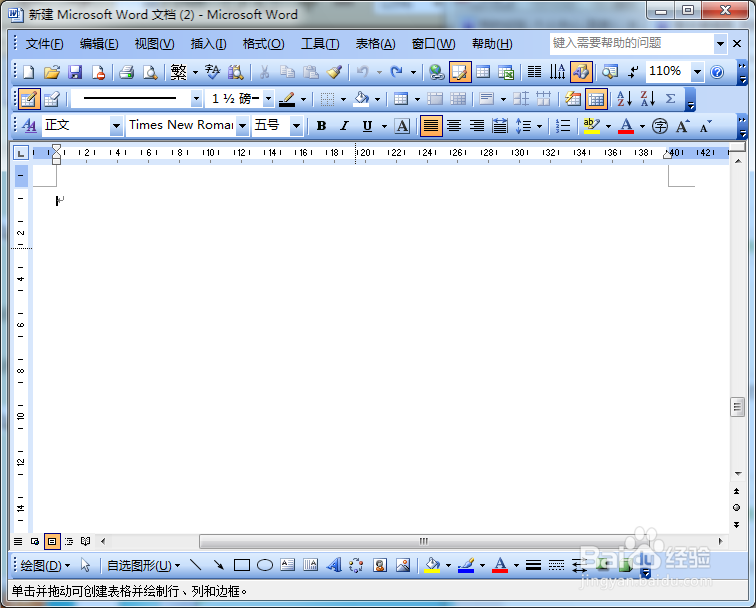Image resolution: width=756 pixels, height=608 pixels.
Task: Insert Clip Art from drawing toolbar
Action: [380, 565]
